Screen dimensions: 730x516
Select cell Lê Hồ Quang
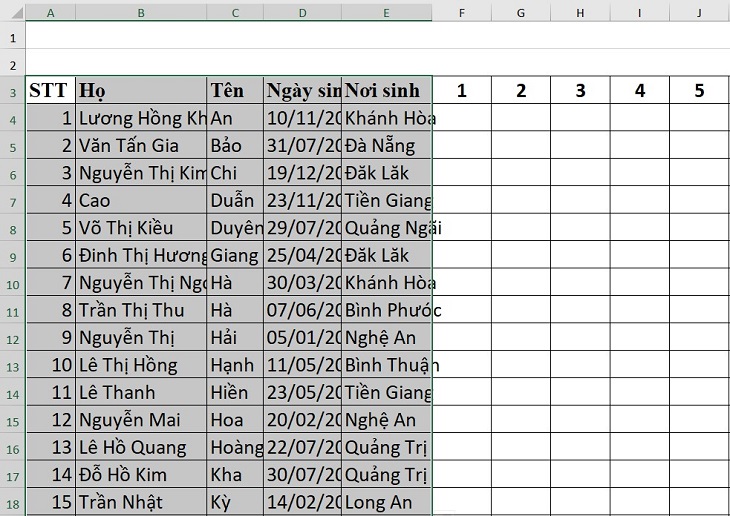tap(141, 448)
